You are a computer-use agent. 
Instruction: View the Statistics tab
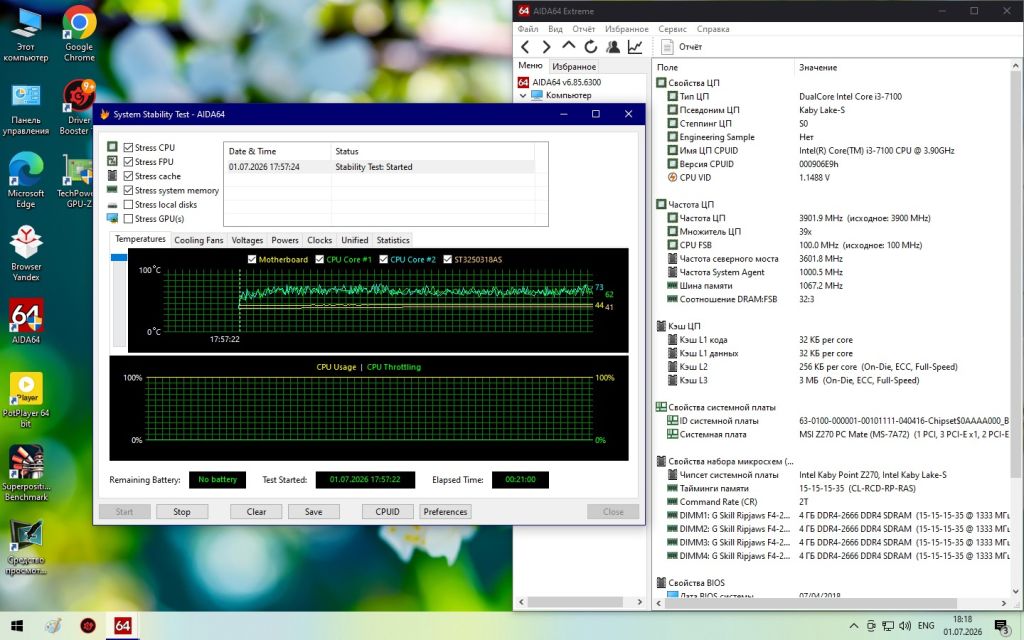click(393, 240)
